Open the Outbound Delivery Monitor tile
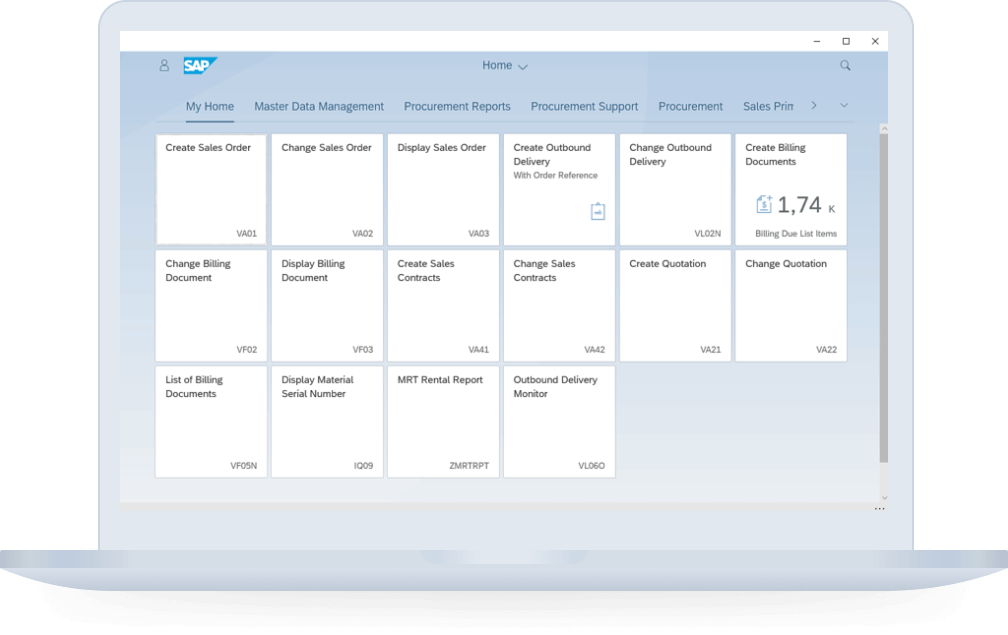Viewport: 1008px width, 635px height. pos(558,420)
